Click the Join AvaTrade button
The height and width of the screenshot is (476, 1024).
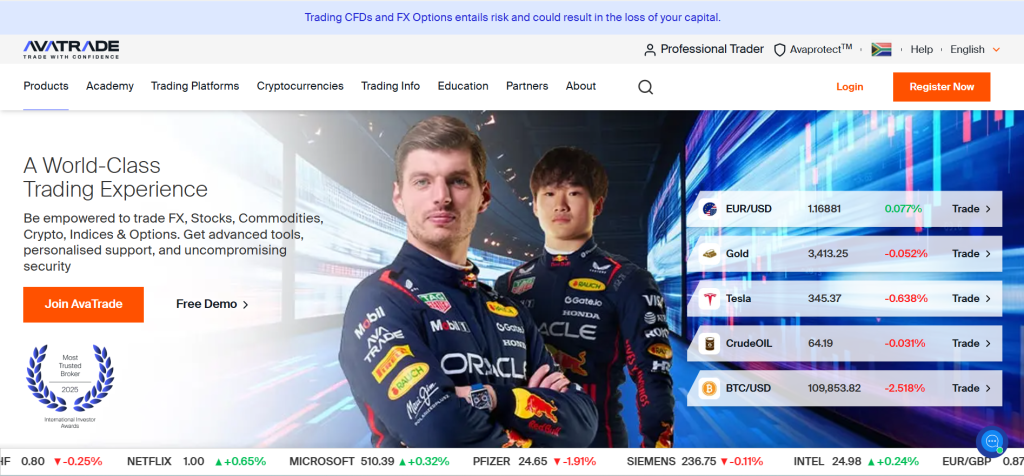pyautogui.click(x=83, y=304)
